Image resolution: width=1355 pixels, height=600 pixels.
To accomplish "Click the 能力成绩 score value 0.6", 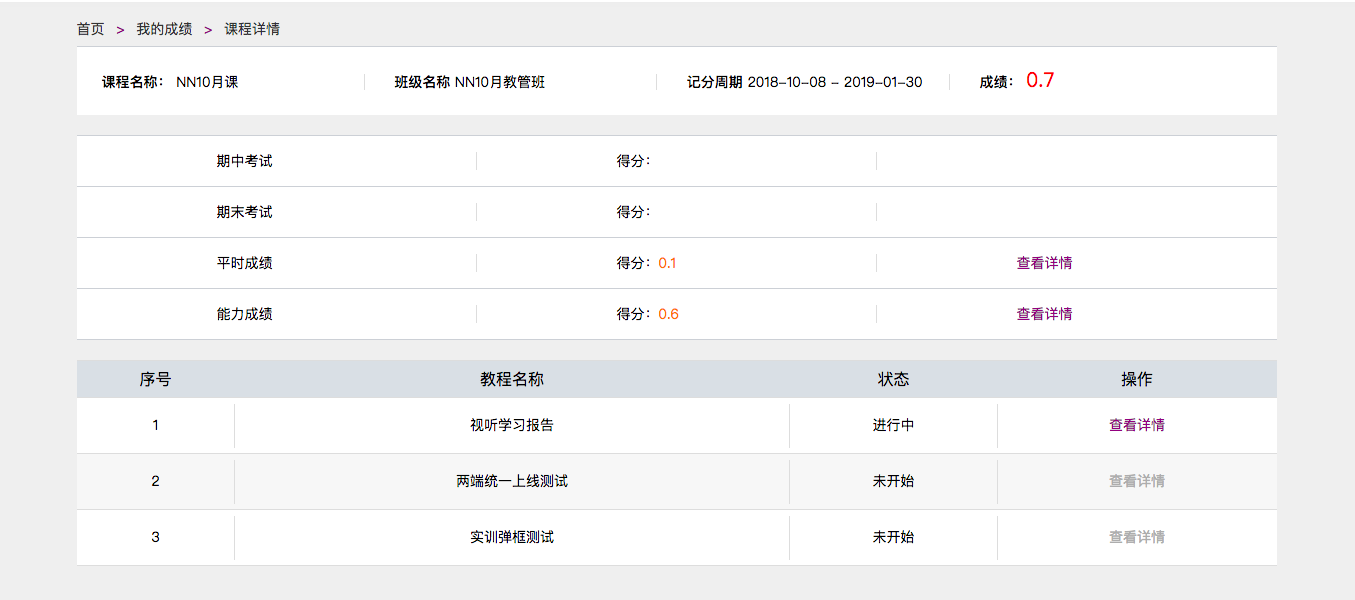I will click(668, 314).
